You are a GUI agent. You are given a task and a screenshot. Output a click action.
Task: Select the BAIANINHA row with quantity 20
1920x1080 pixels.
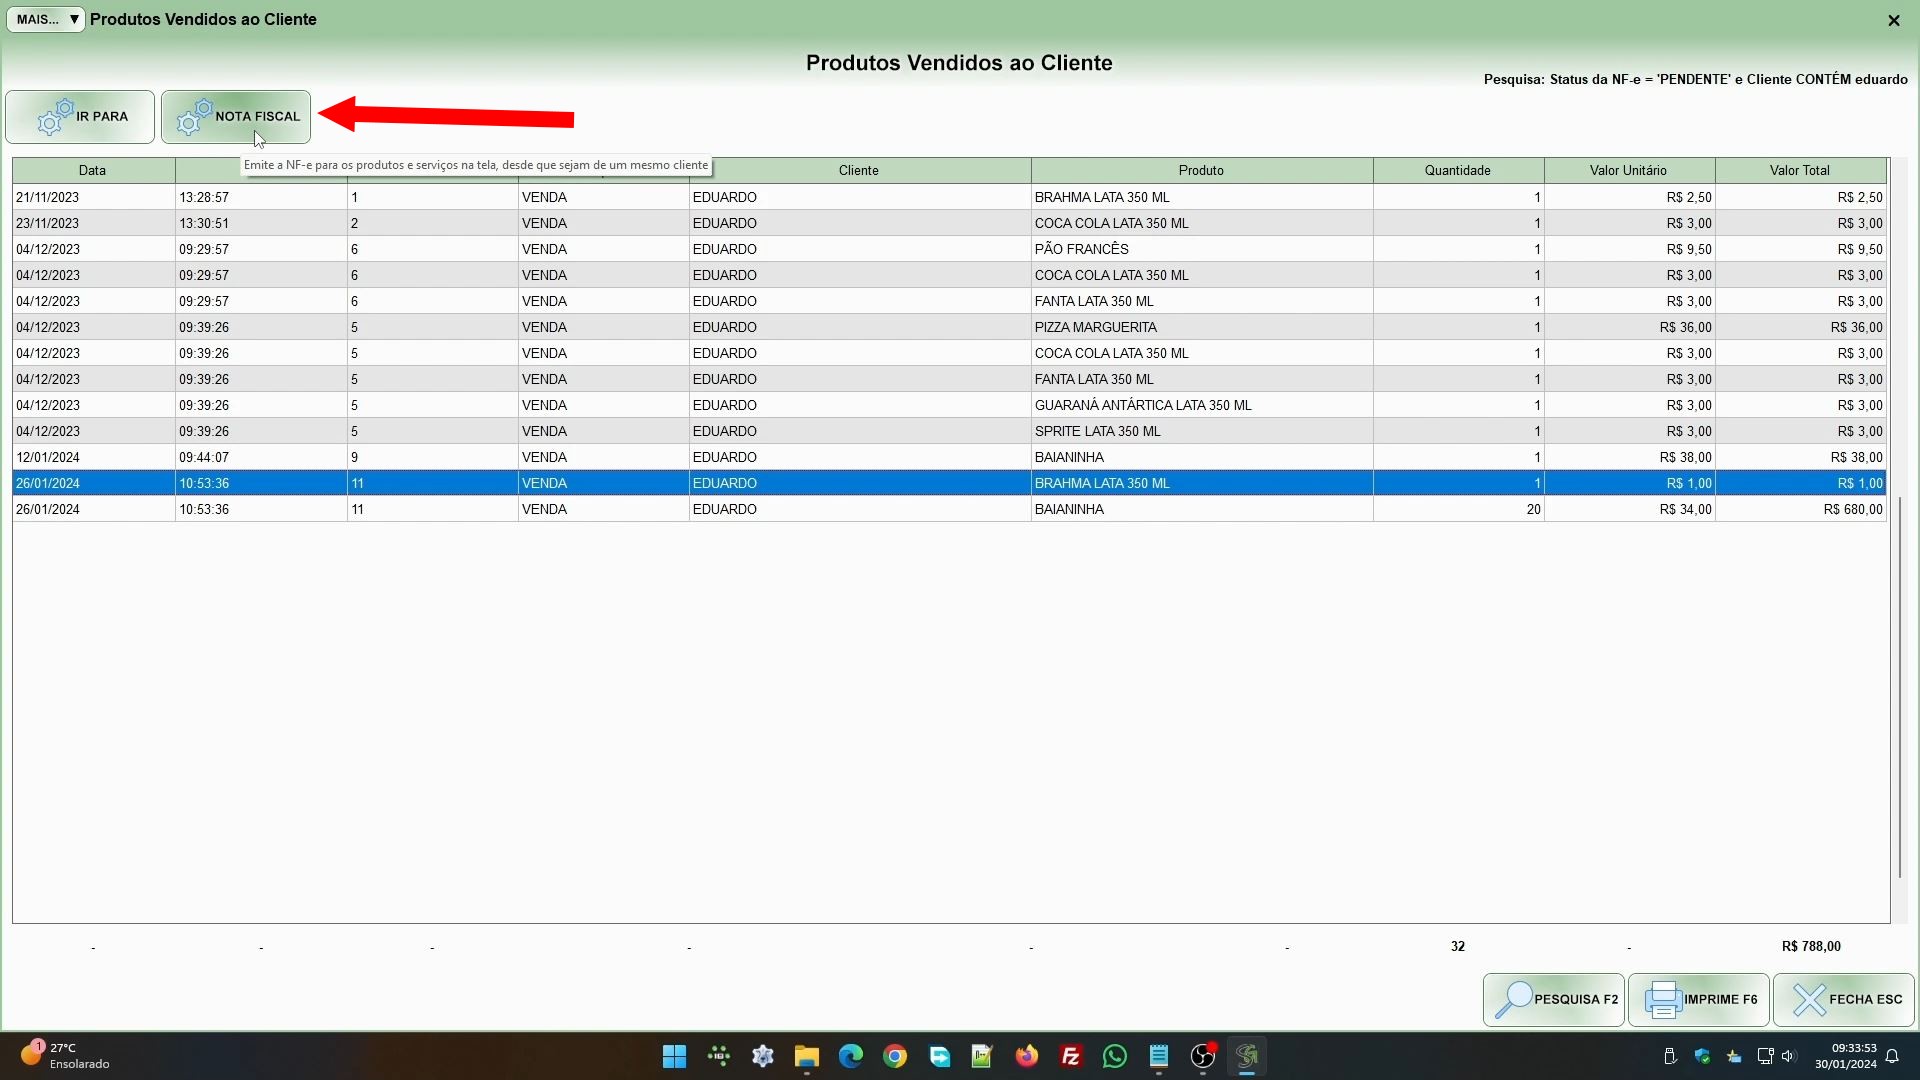pos(1069,509)
